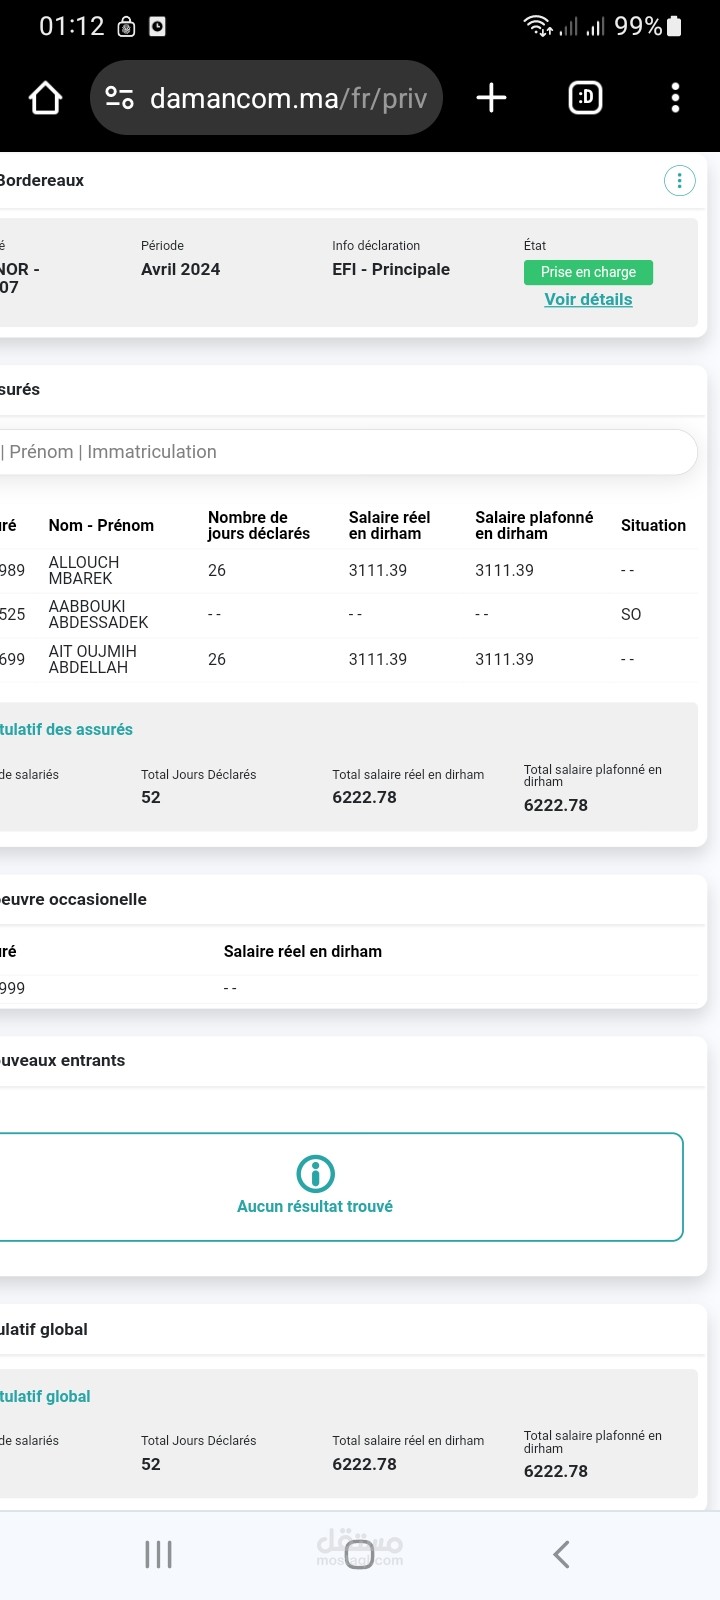Select the AIT OUJMIH ABDELLAH row
720x1600 pixels.
point(348,659)
